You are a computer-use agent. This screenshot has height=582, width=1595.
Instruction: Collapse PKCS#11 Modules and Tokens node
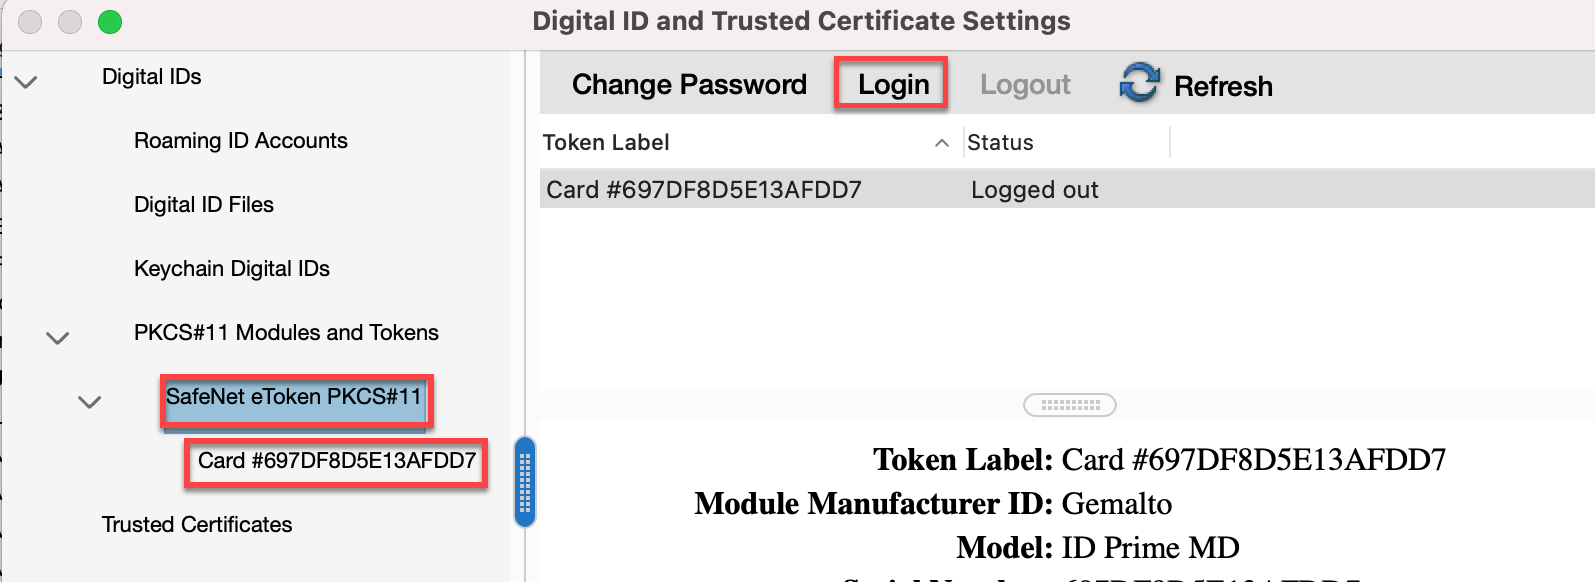(x=58, y=338)
